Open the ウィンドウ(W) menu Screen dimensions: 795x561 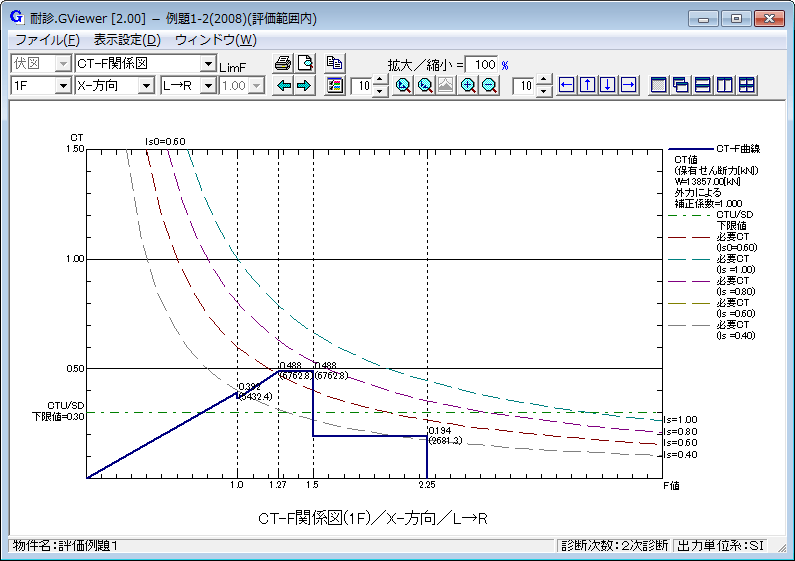[215, 40]
